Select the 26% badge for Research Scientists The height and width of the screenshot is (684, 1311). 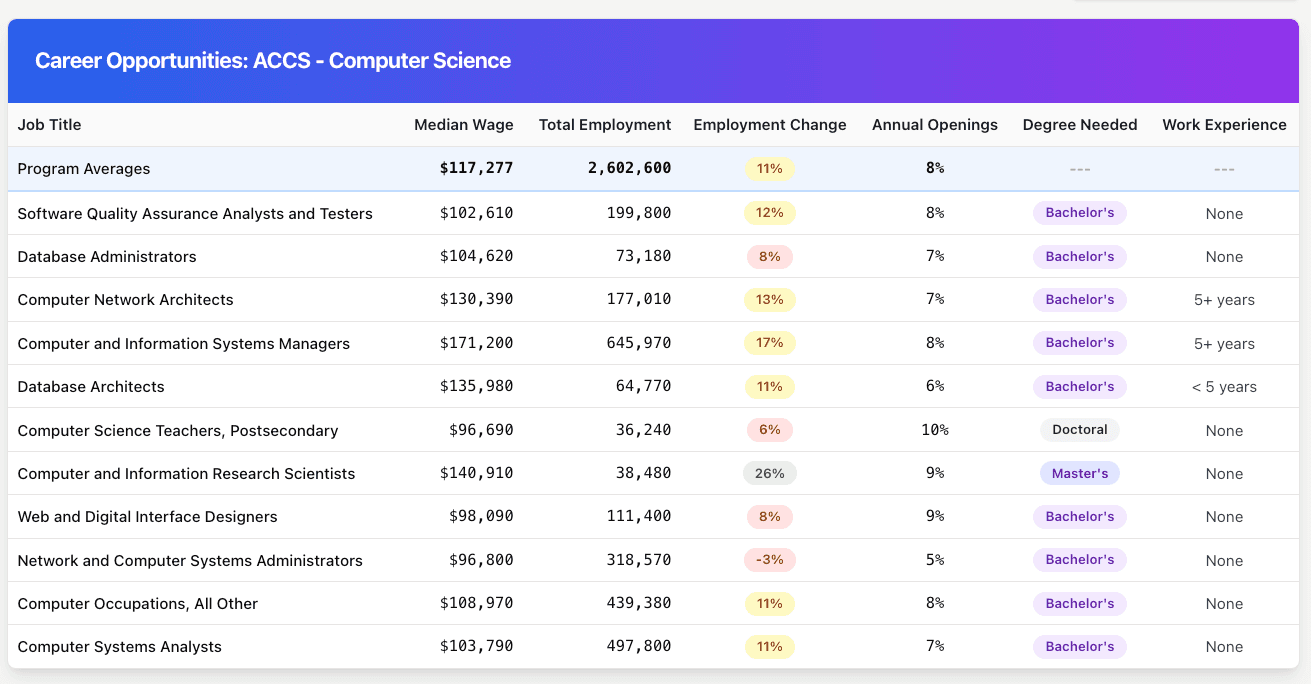tap(769, 473)
